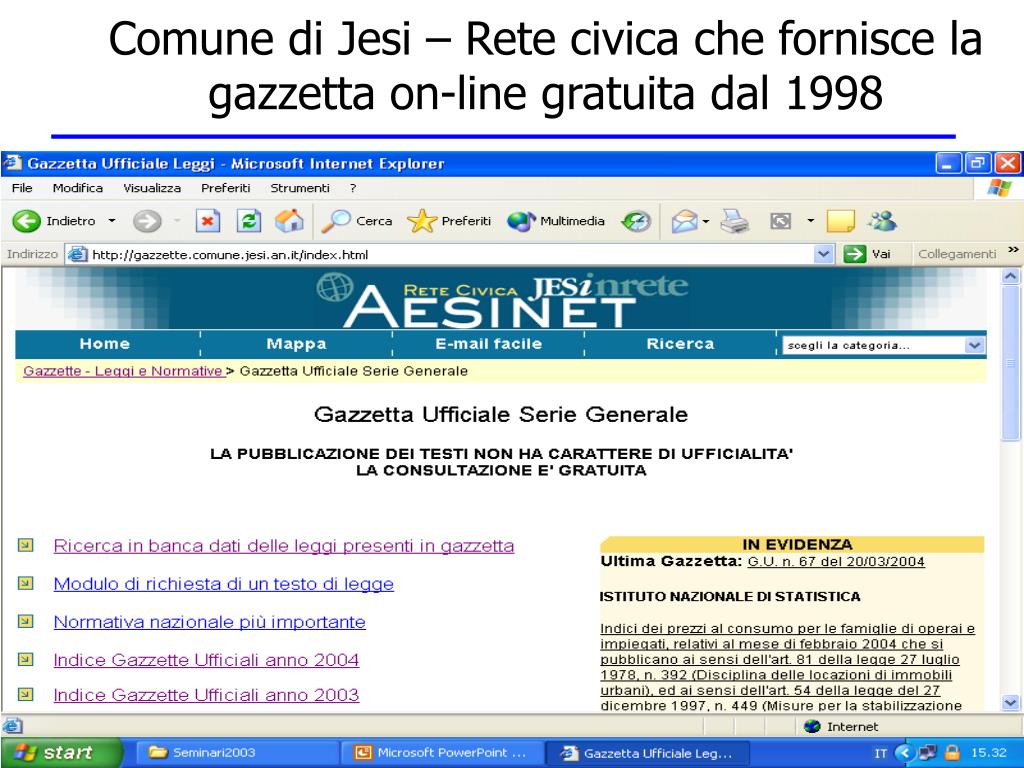Open the ? help menu

pos(353,188)
